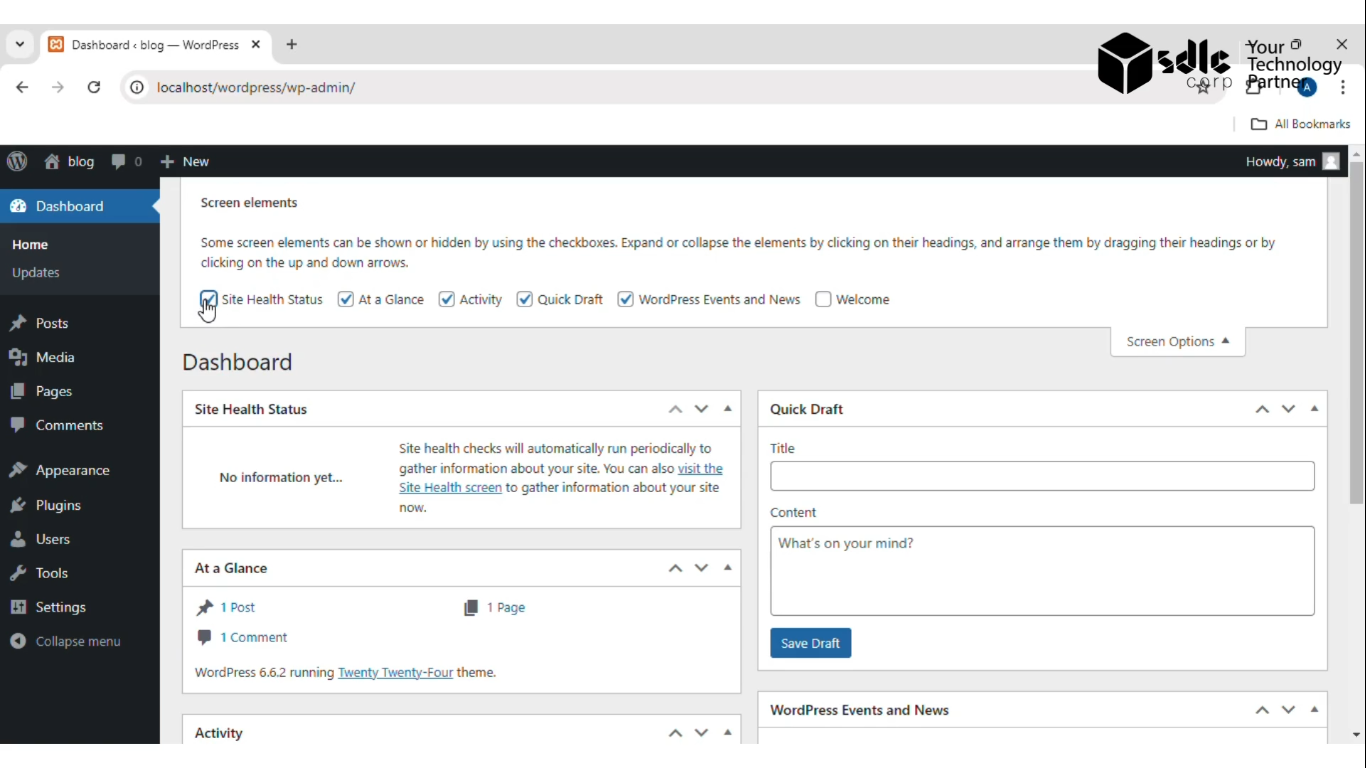Click the WordPress logo in admin bar
1366x768 pixels.
pyautogui.click(x=17, y=161)
